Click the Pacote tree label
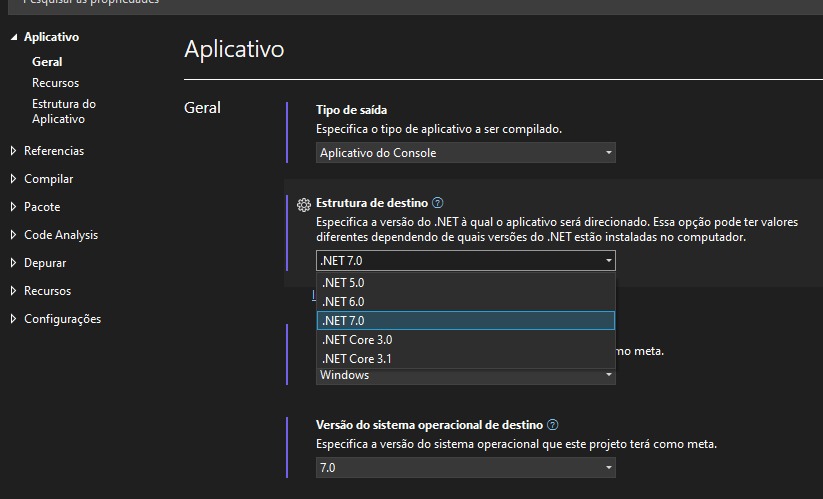 [x=42, y=207]
